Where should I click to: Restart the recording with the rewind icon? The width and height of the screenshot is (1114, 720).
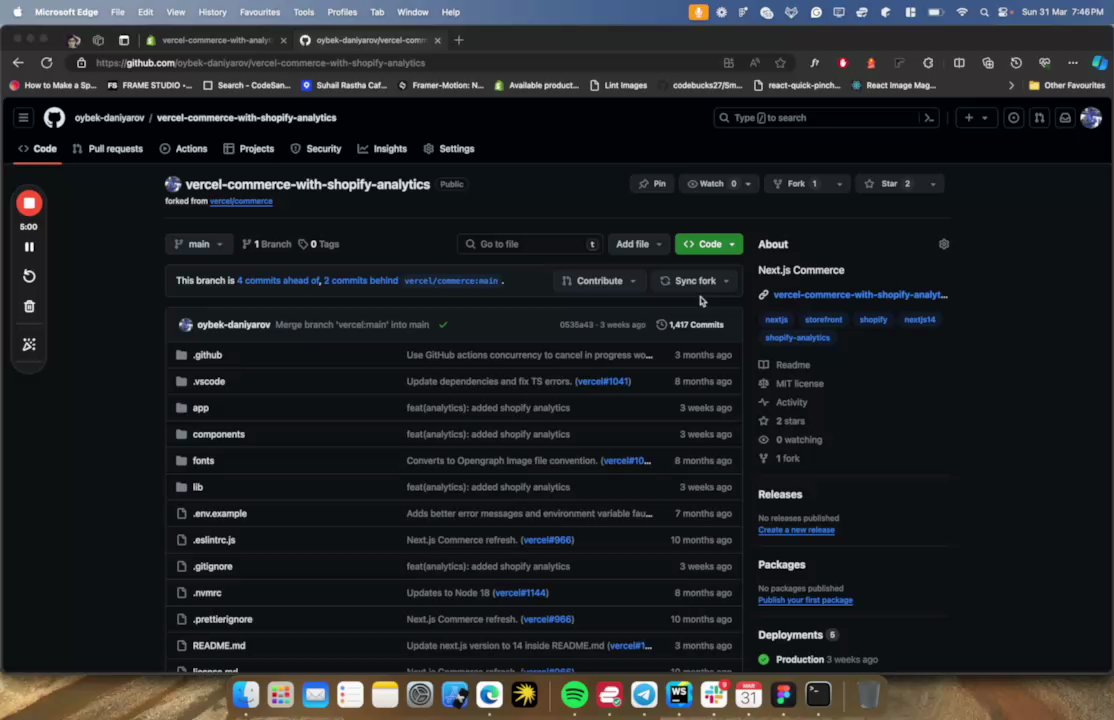pyautogui.click(x=29, y=276)
